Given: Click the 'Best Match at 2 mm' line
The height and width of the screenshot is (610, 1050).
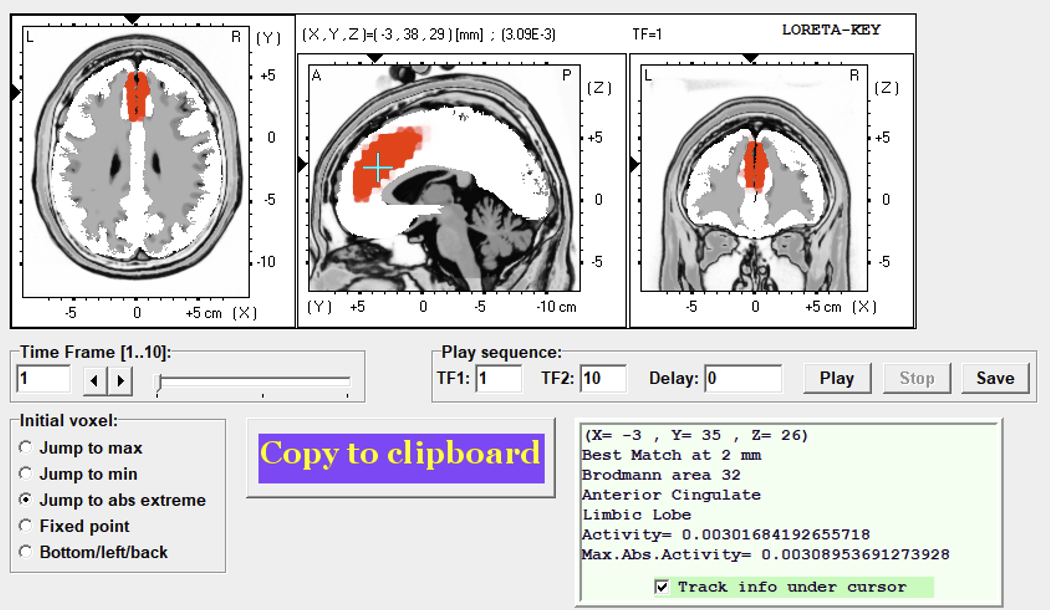Looking at the screenshot, I should pos(671,455).
